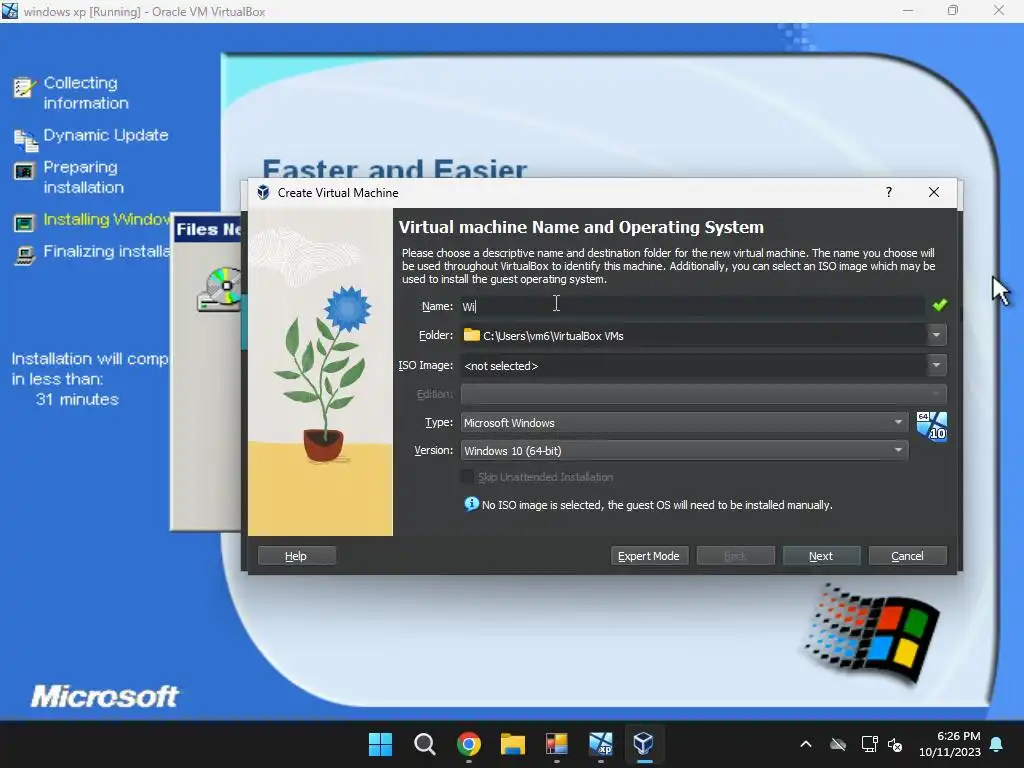The image size is (1024, 768).
Task: Show hidden system tray icons
Action: (x=806, y=744)
